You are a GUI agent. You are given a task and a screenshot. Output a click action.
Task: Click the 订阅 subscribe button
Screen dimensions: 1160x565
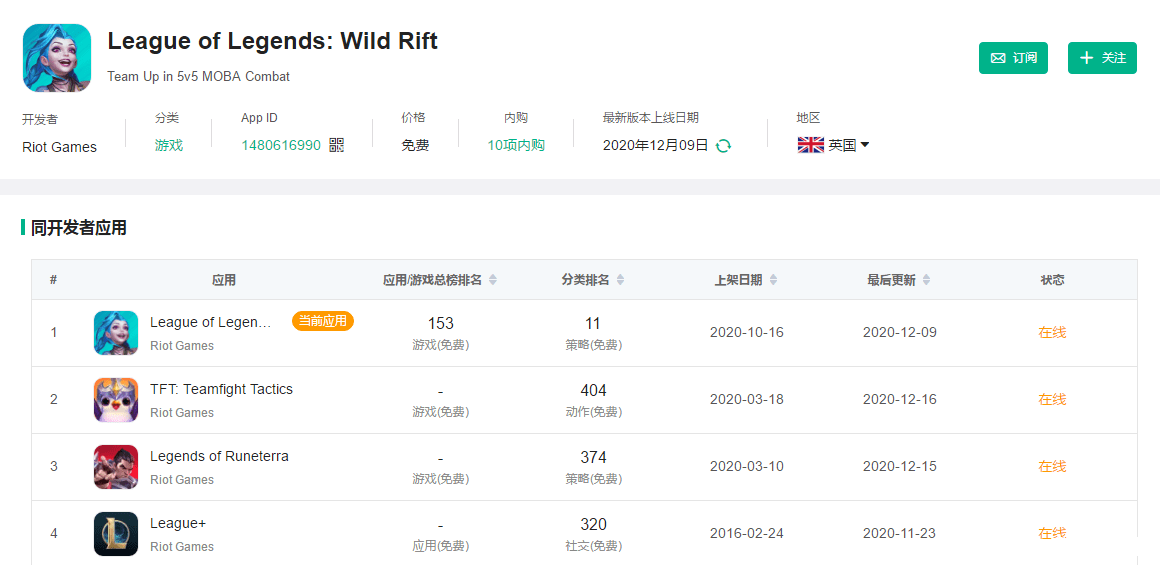[x=1014, y=58]
